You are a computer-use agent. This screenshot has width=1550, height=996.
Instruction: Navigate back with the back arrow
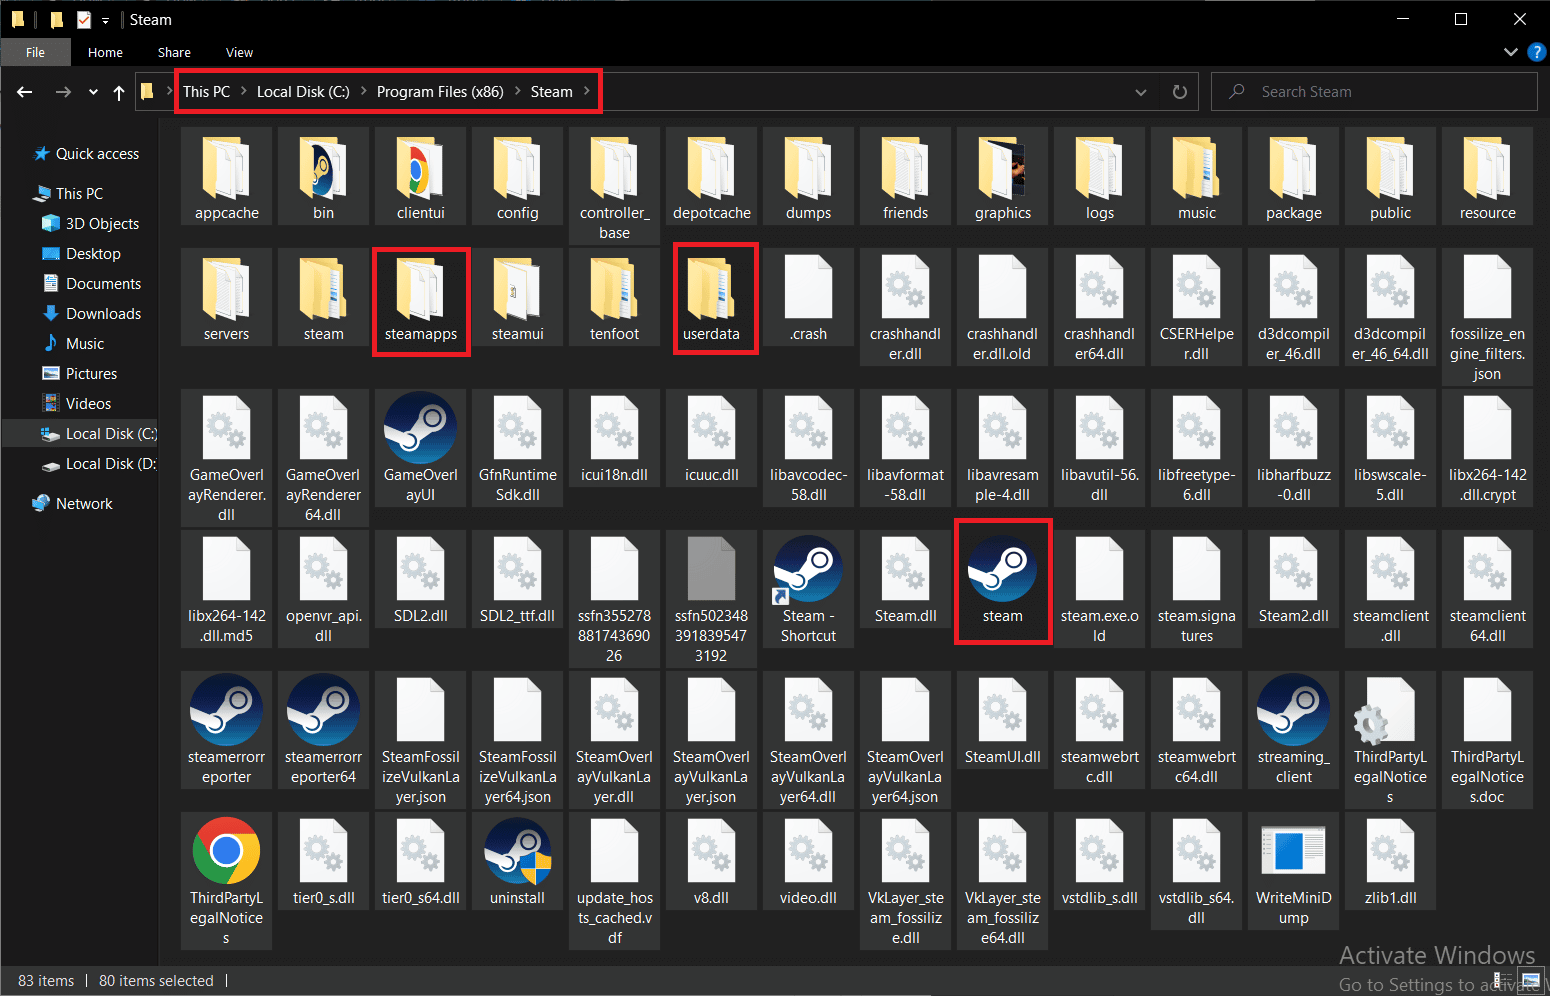[x=24, y=91]
